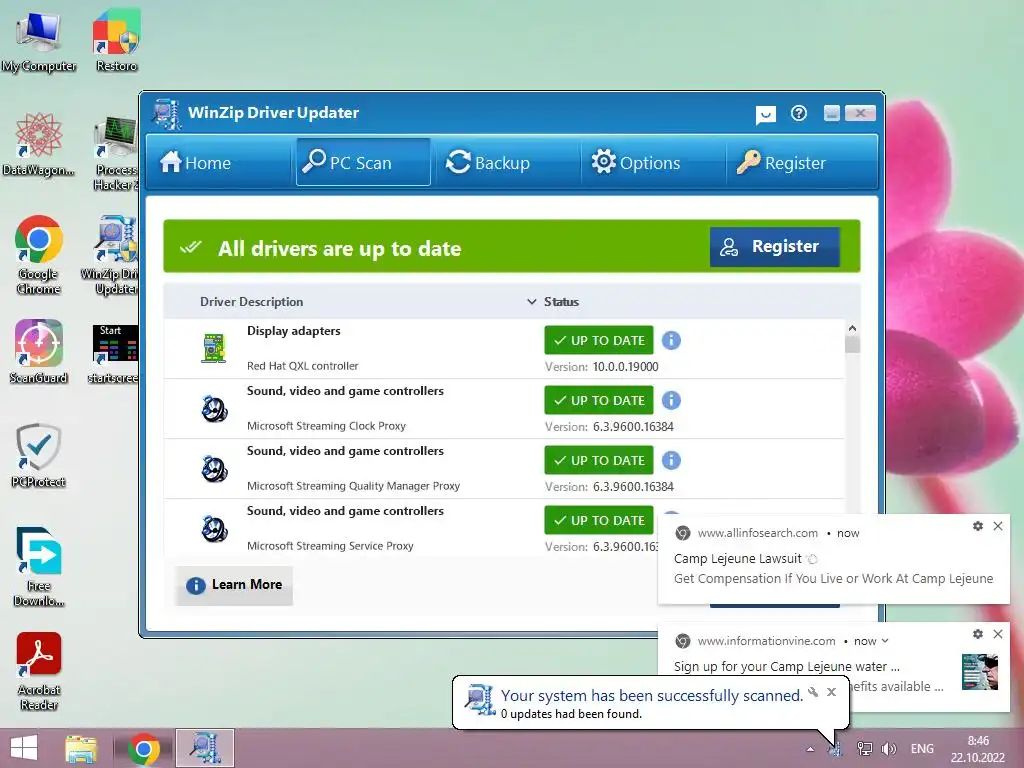Screen dimensions: 1024x768
Task: Click the volume speaker tray icon
Action: (x=889, y=749)
